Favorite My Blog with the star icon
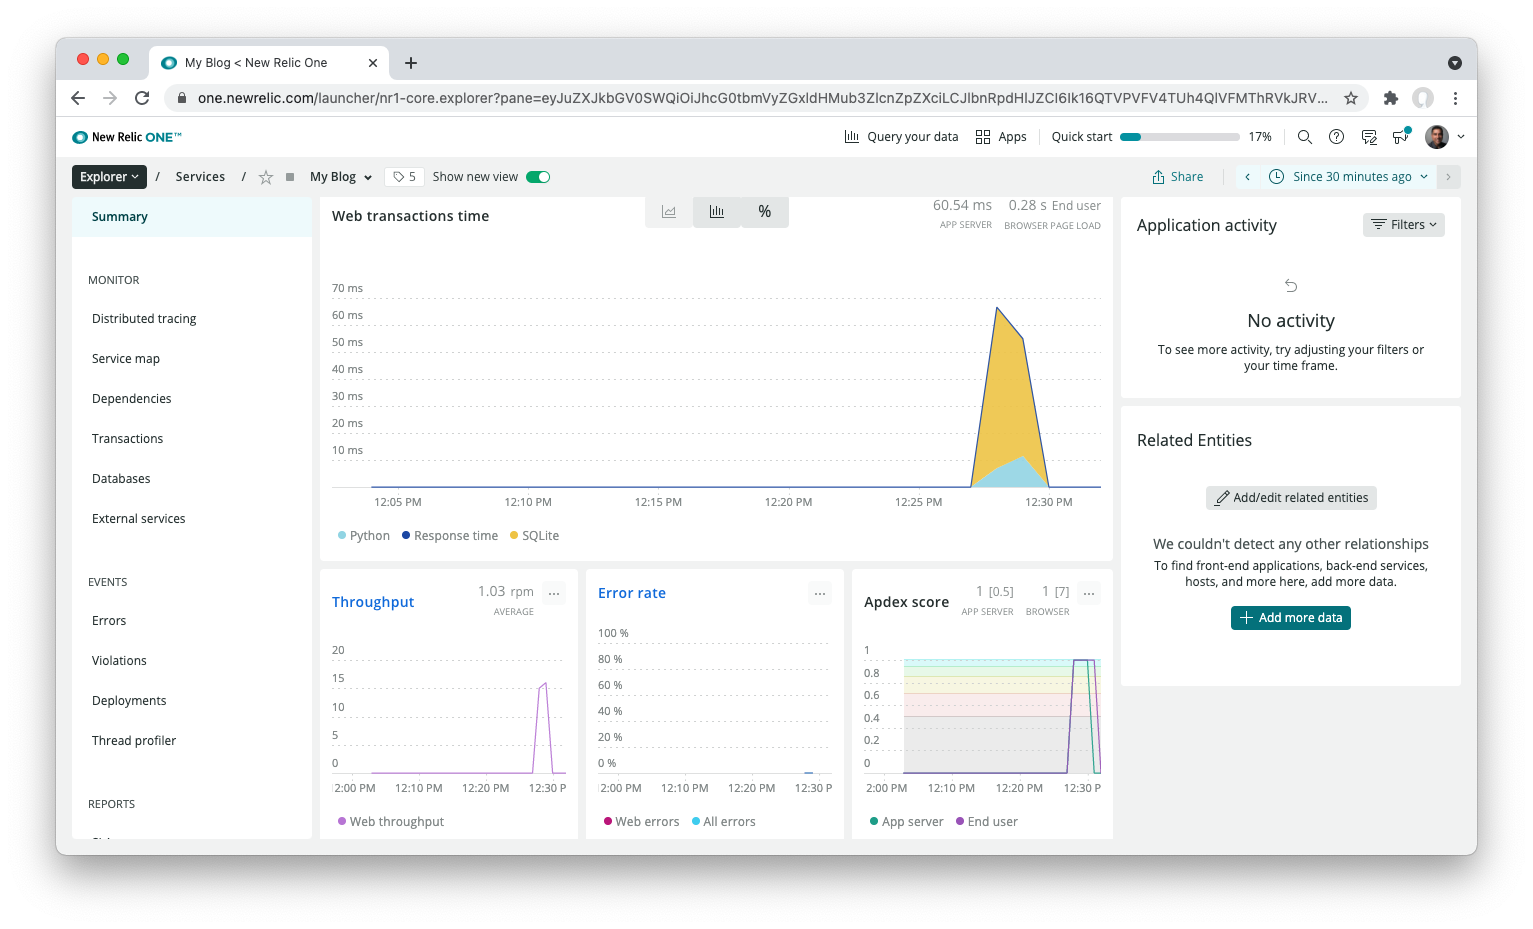This screenshot has width=1533, height=929. pyautogui.click(x=266, y=177)
